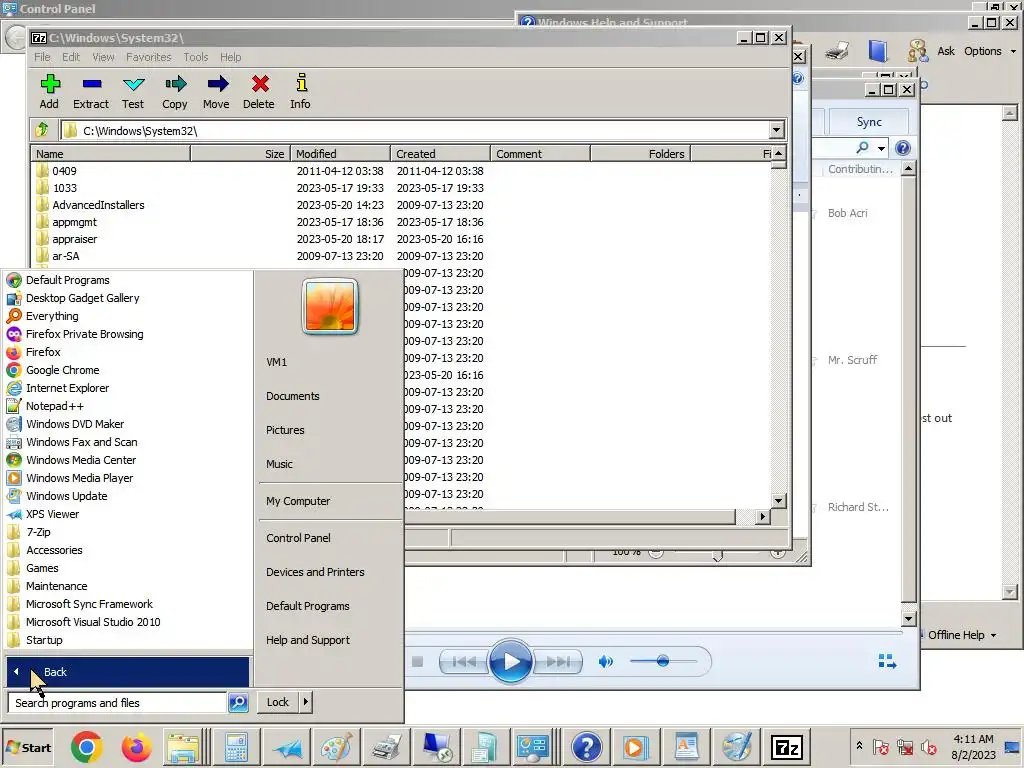Image resolution: width=1024 pixels, height=768 pixels.
Task: Open the Help menu in 7-Zip
Action: tap(231, 57)
